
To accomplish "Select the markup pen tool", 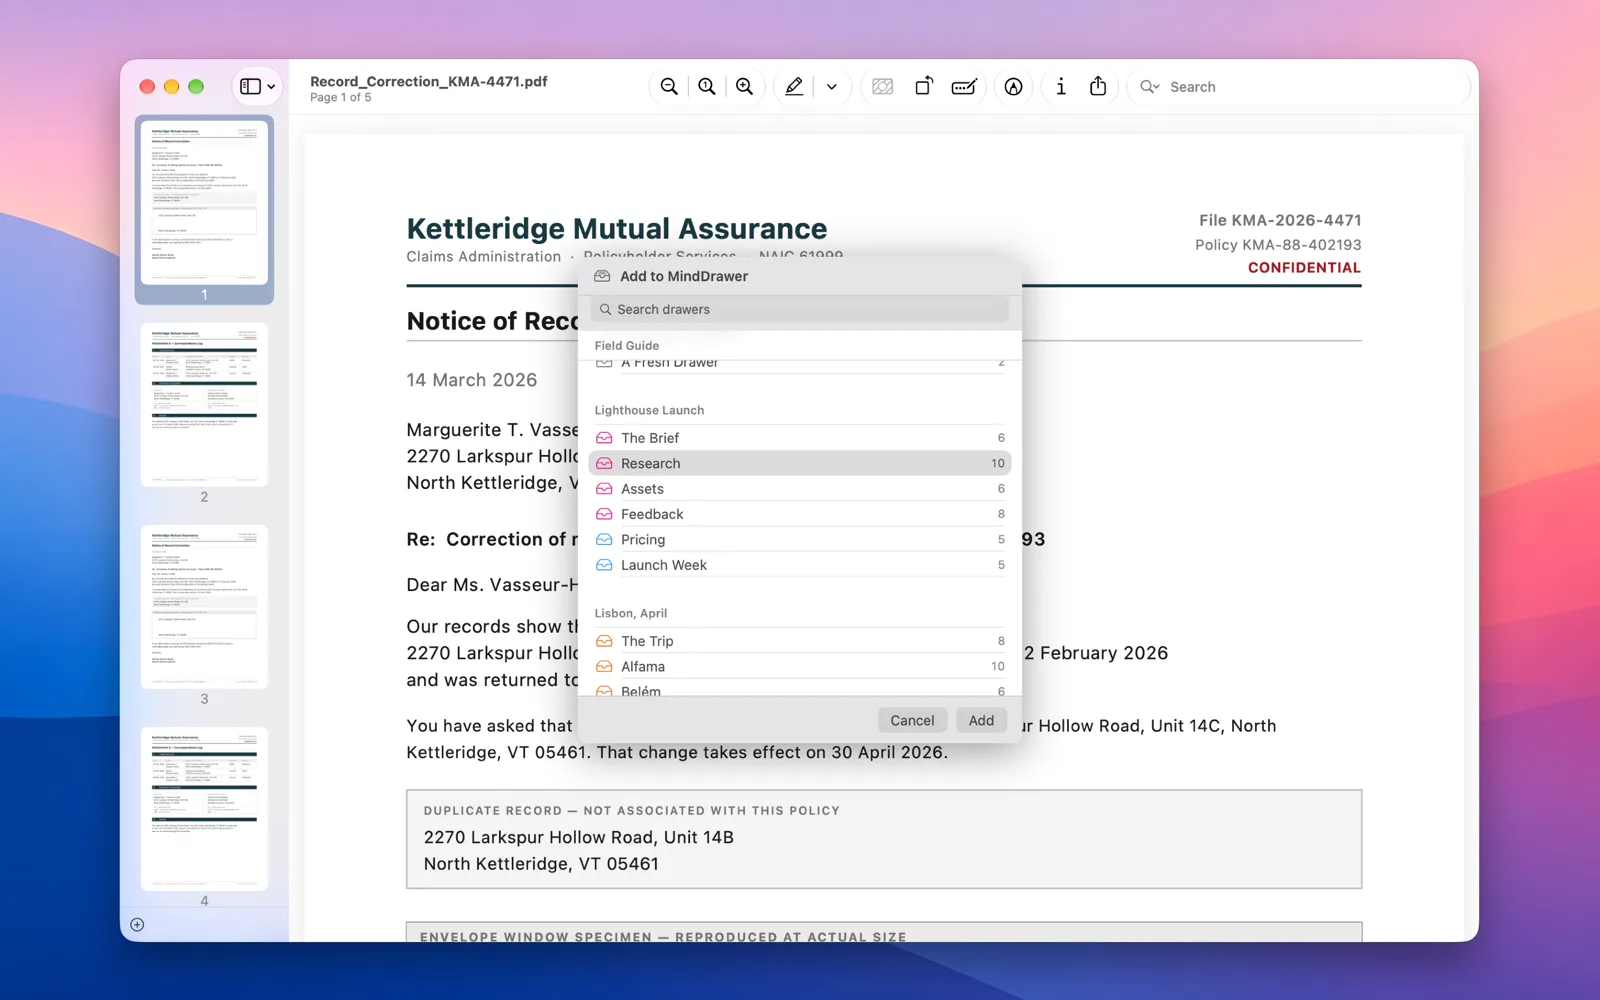I will (794, 87).
